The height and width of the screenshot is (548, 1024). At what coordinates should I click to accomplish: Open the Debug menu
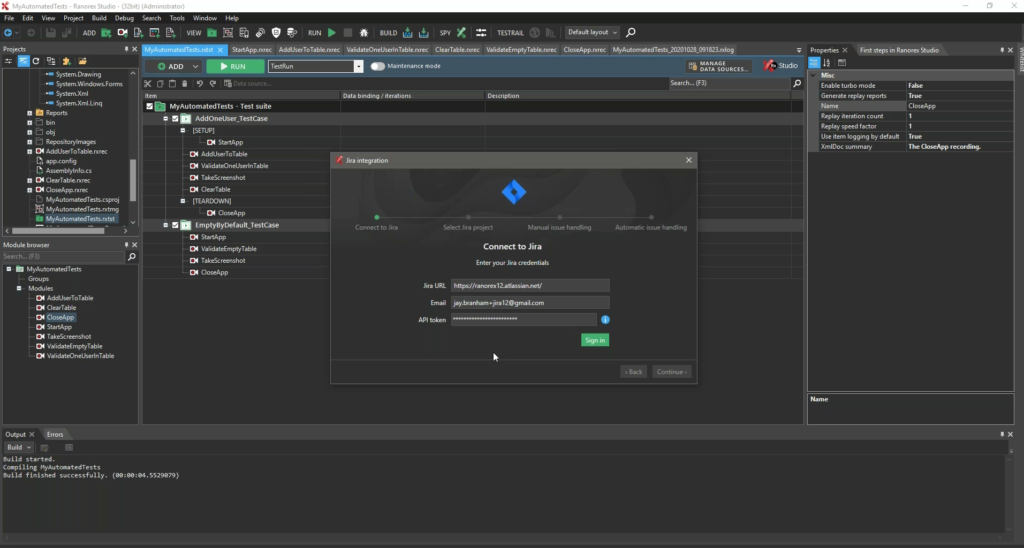[123, 18]
